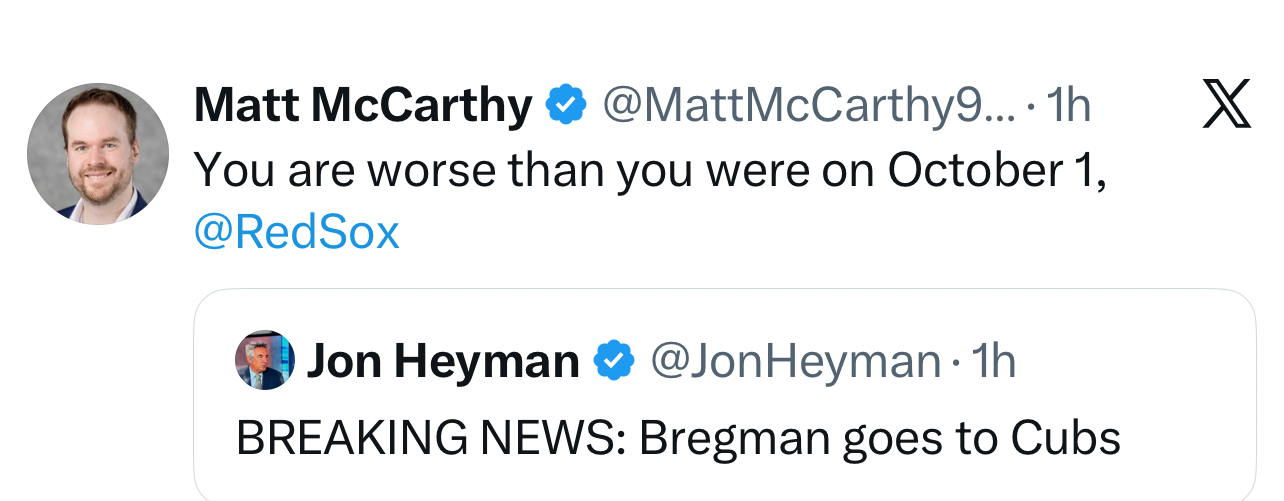Click the "You are worse" tweet text

coord(650,170)
